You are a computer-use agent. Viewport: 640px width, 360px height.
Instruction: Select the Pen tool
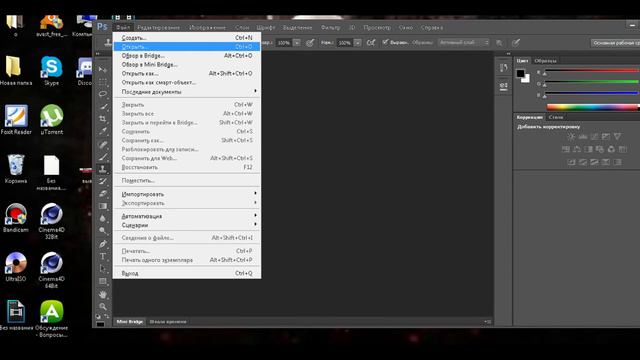tap(102, 244)
